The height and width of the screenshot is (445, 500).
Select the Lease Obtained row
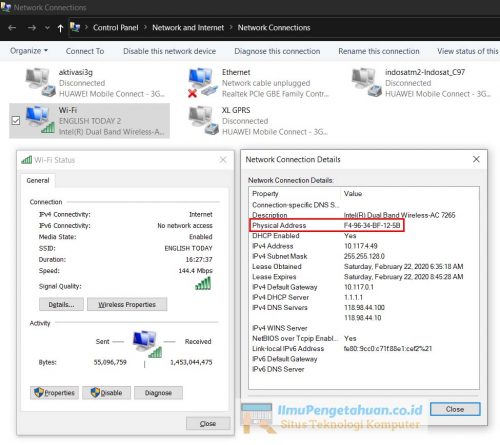tap(364, 267)
